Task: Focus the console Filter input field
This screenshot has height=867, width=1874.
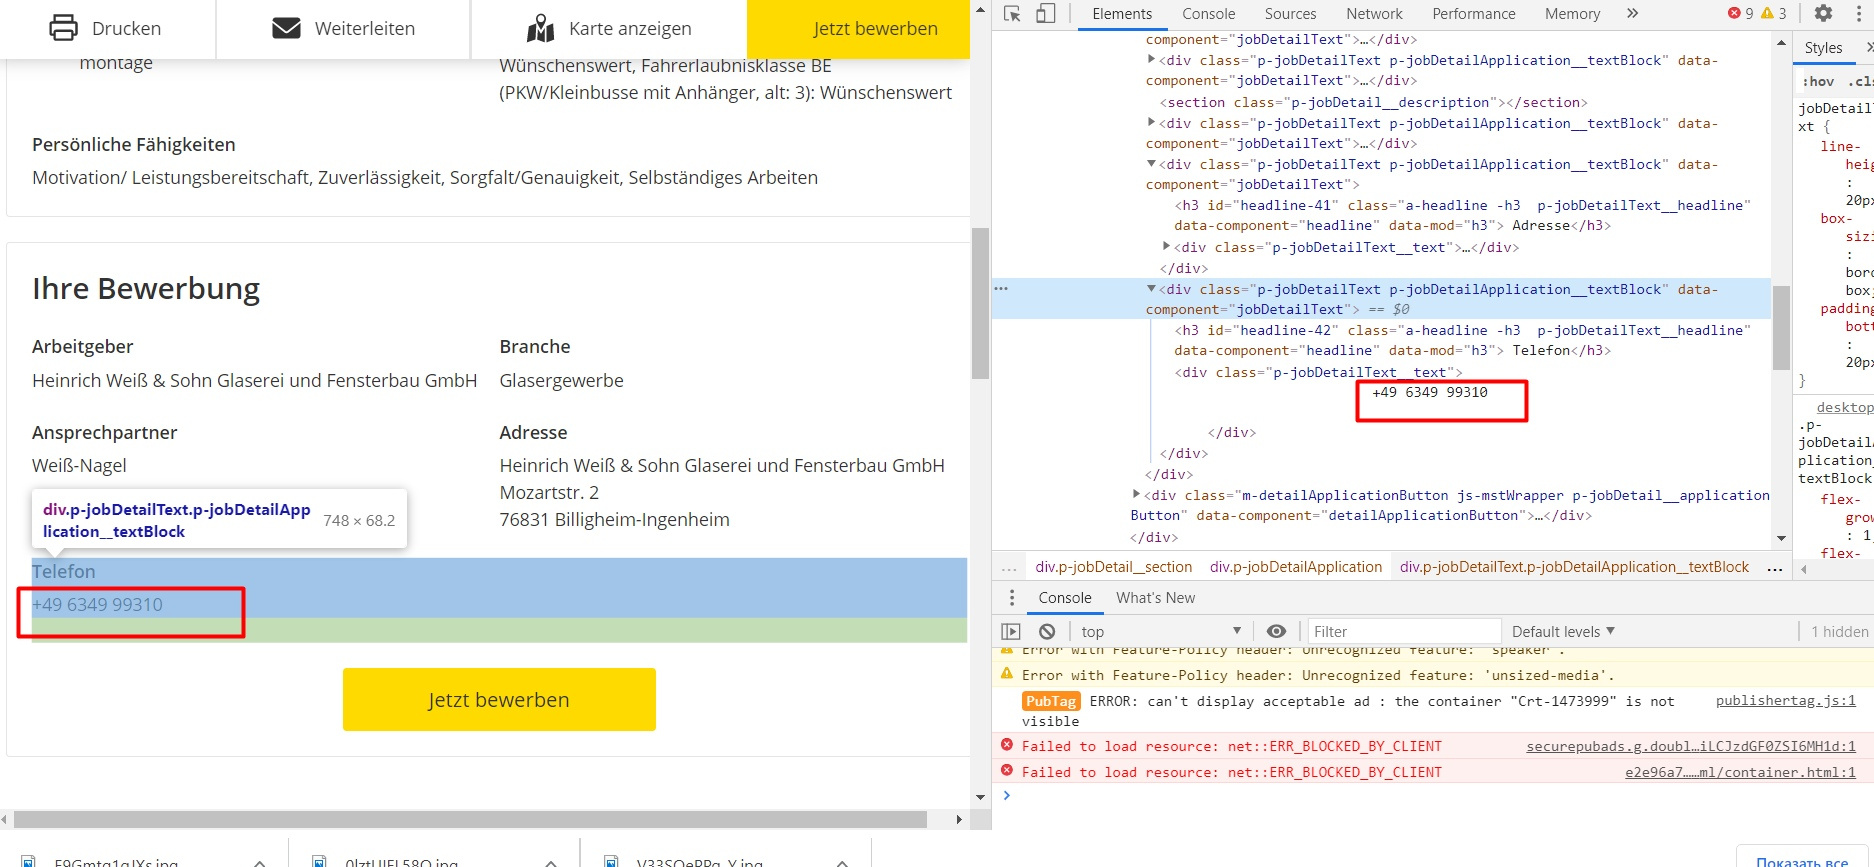Action: [1404, 631]
